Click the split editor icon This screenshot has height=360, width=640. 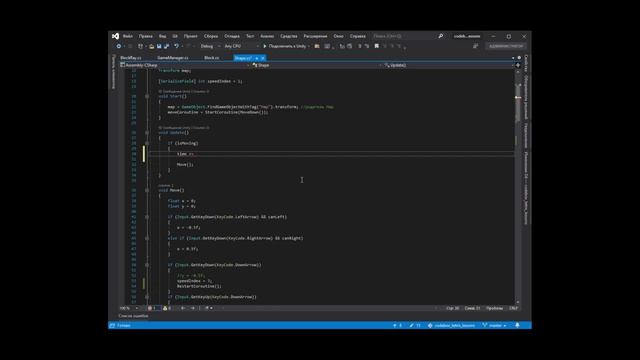pyautogui.click(x=518, y=65)
